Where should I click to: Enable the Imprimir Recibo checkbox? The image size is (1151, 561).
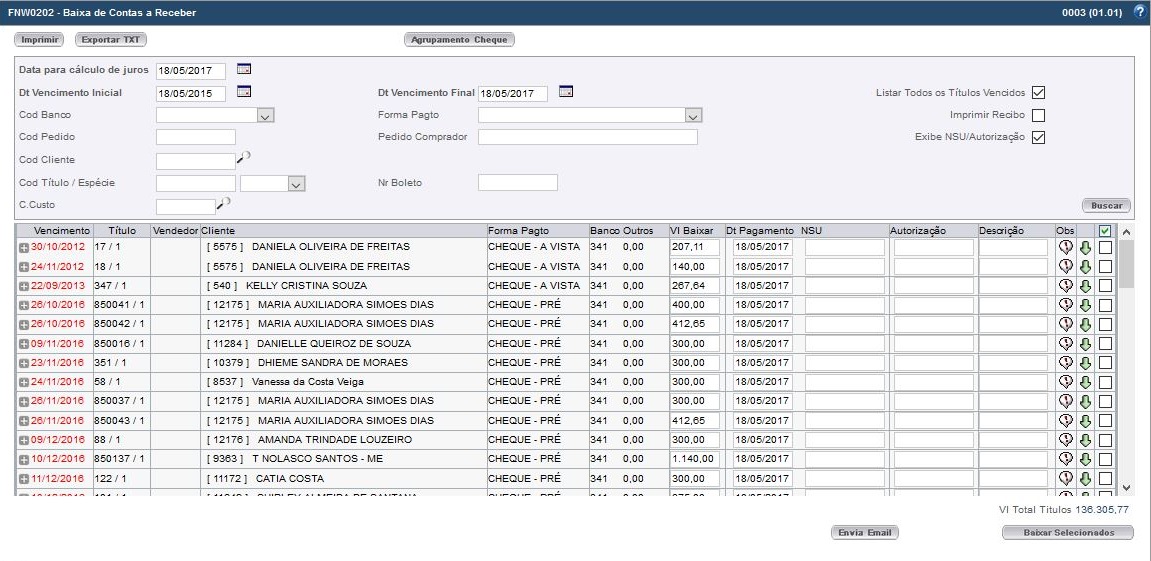click(x=1038, y=115)
